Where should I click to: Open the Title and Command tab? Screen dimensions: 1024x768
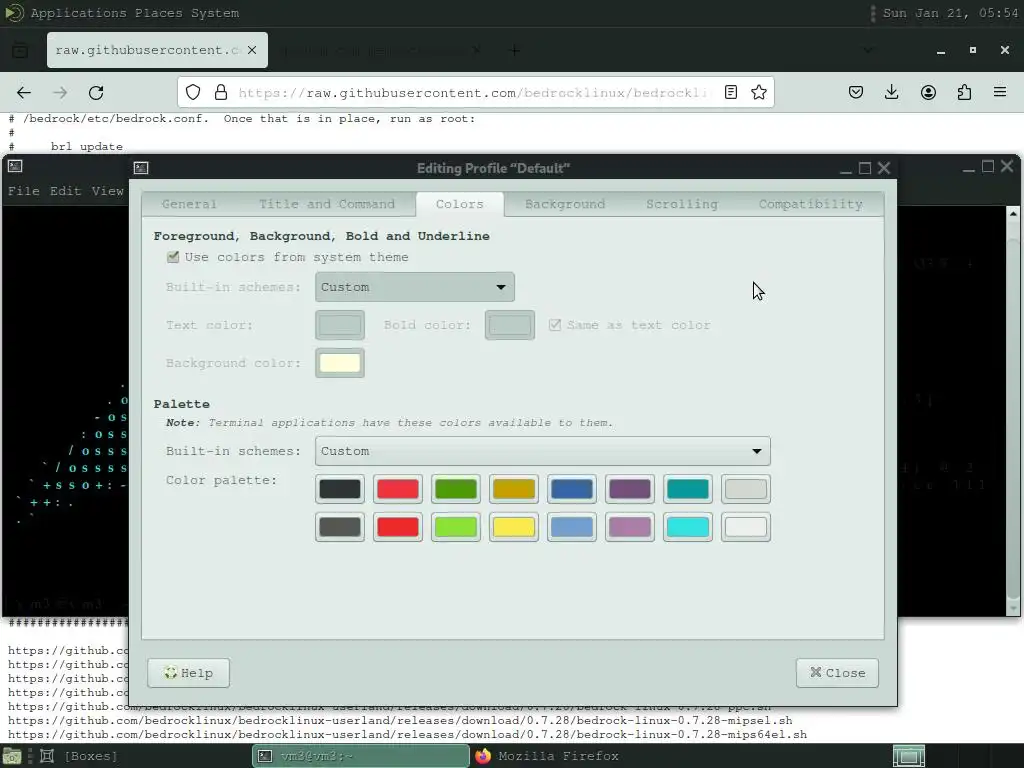click(327, 204)
